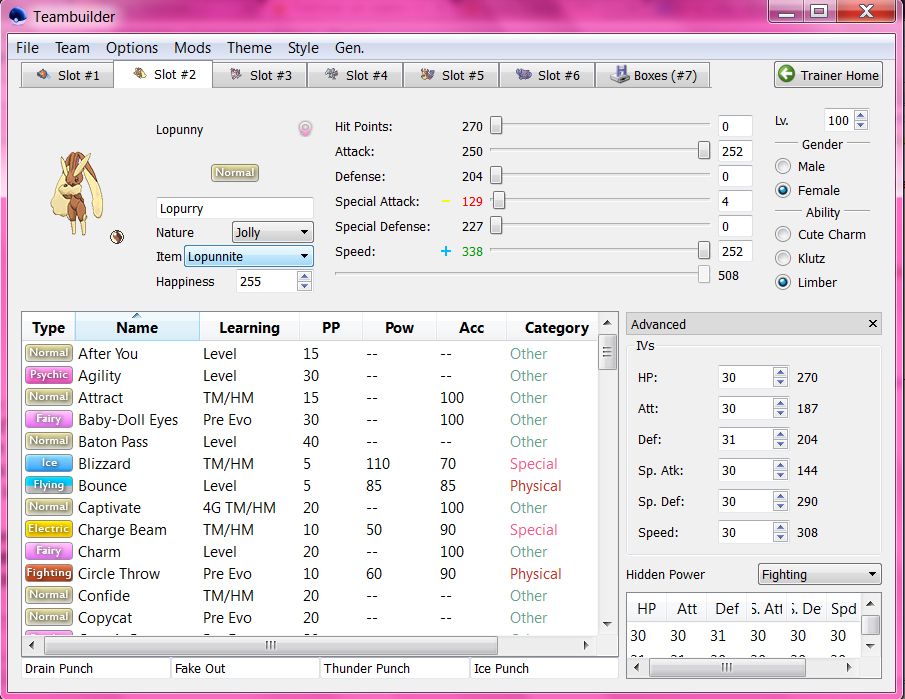This screenshot has width=905, height=699.
Task: Decrease Att IV with down arrow
Action: click(780, 413)
